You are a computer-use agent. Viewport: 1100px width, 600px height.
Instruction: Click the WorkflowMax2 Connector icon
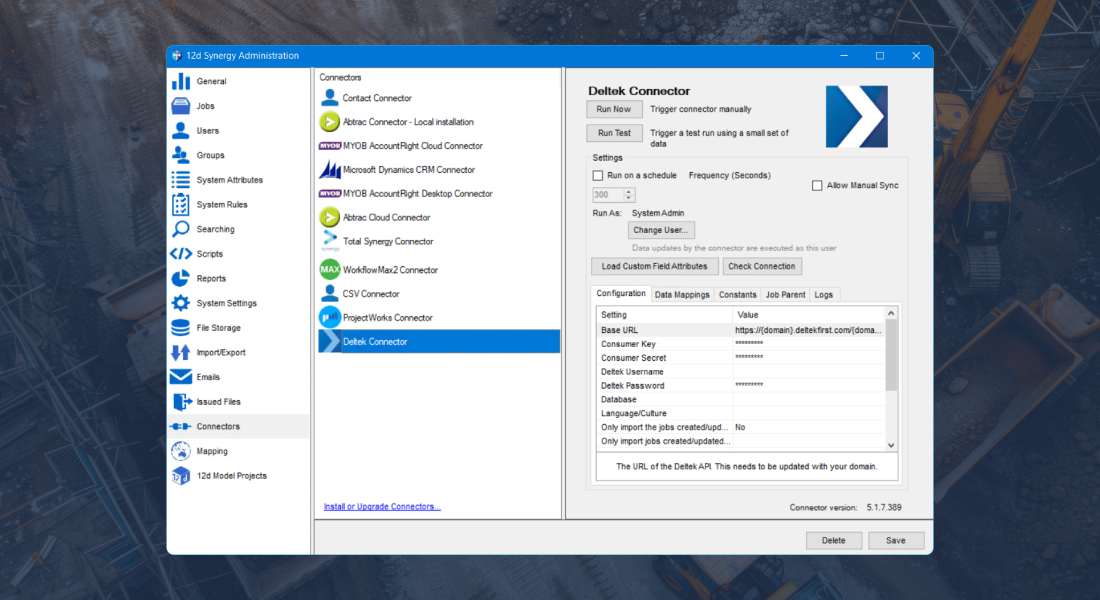click(329, 270)
